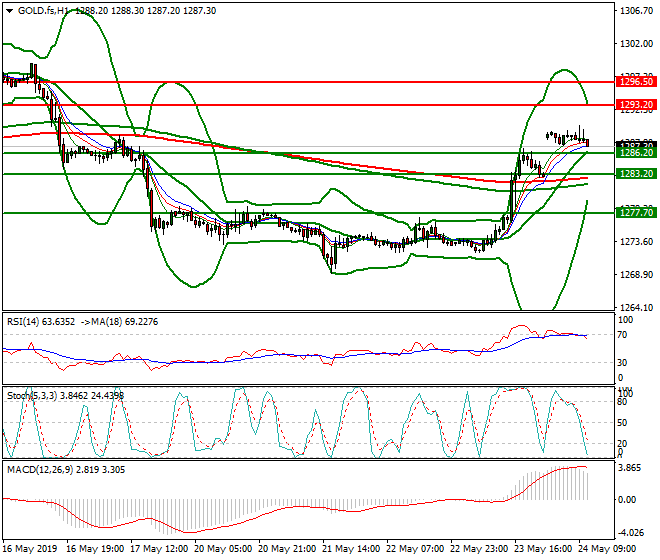Click the chart menu triangle beside GOLD.fs
The image size is (660, 560).
9,11
